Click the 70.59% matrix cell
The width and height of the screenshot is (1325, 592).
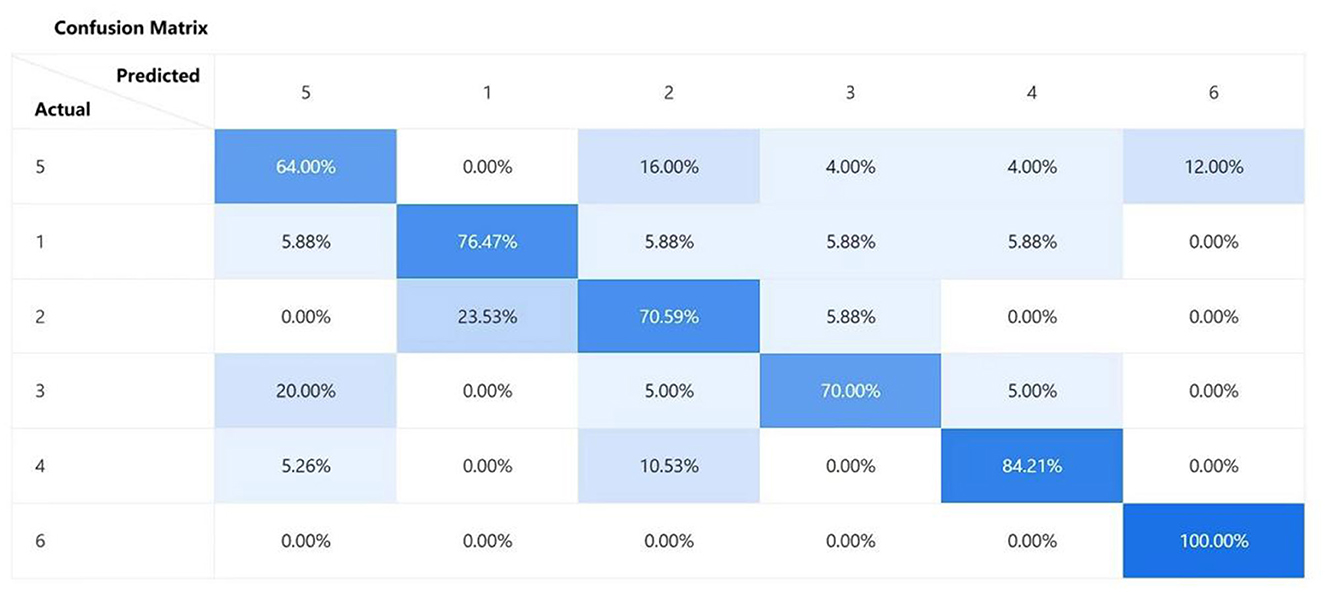tap(669, 317)
